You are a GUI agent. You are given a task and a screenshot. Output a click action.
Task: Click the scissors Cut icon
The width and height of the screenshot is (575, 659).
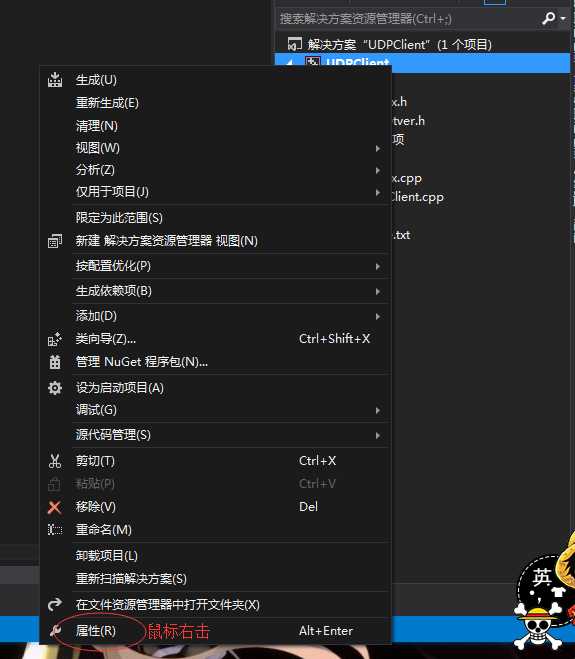tap(55, 461)
